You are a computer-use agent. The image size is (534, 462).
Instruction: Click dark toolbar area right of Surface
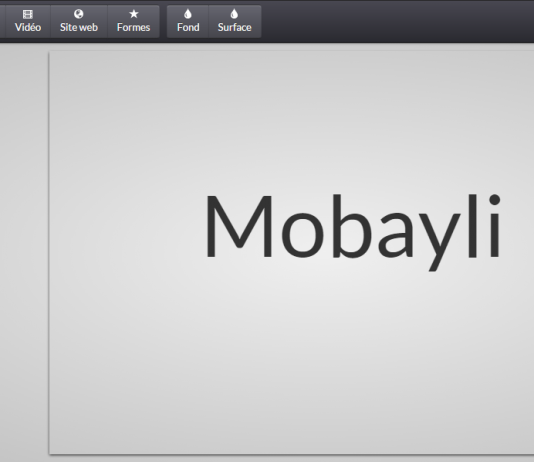[x=395, y=21]
